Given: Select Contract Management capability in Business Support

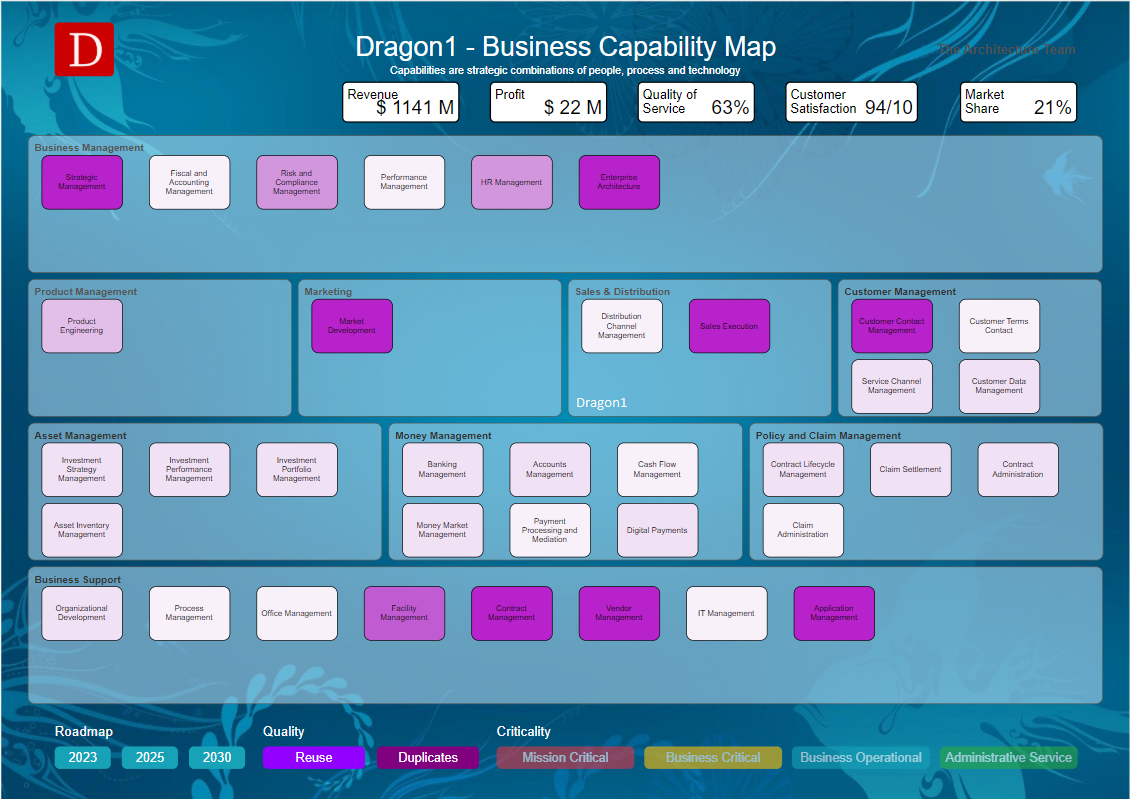Looking at the screenshot, I should click(x=512, y=613).
